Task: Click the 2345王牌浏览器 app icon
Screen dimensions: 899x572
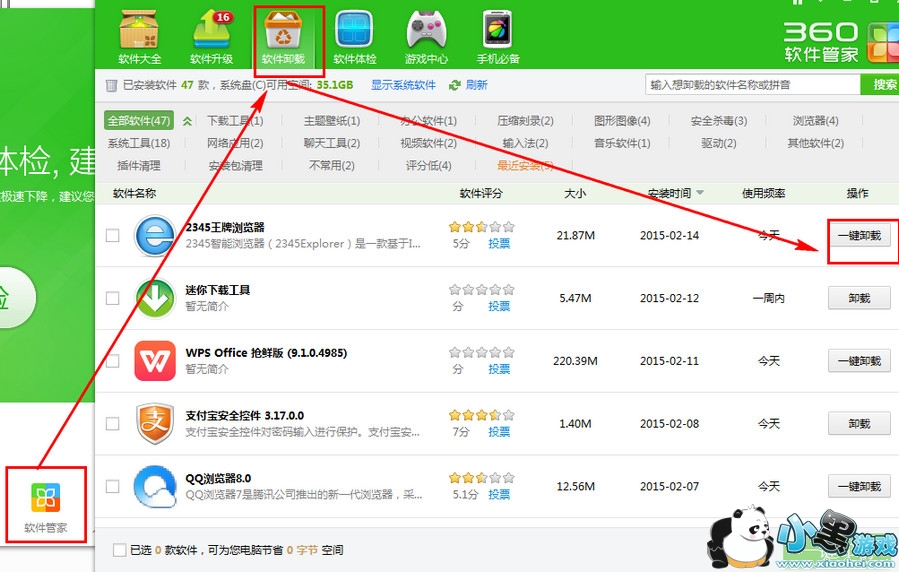Action: point(155,235)
